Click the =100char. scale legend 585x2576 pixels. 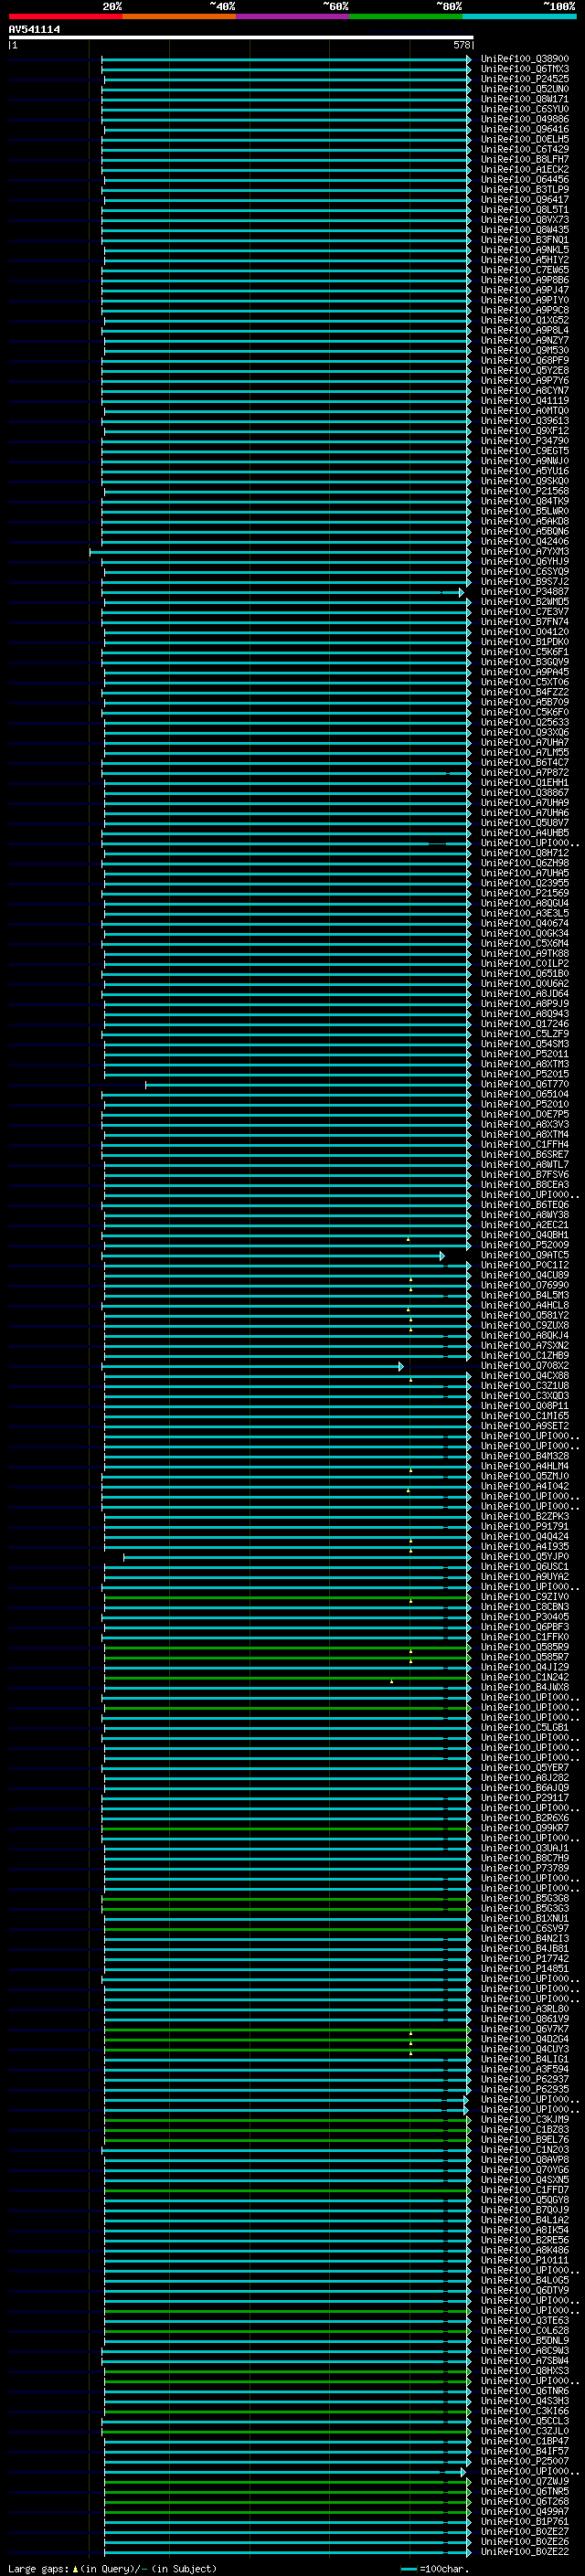pos(436,2568)
